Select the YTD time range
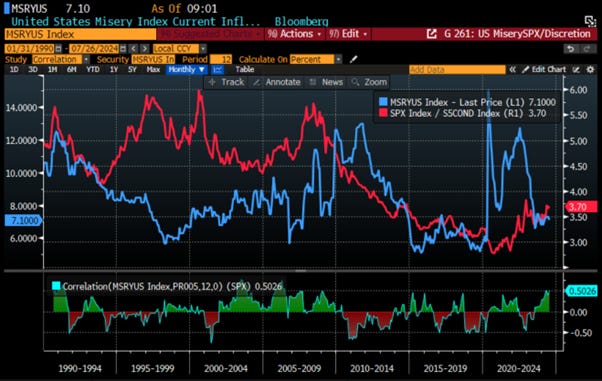 pyautogui.click(x=93, y=70)
